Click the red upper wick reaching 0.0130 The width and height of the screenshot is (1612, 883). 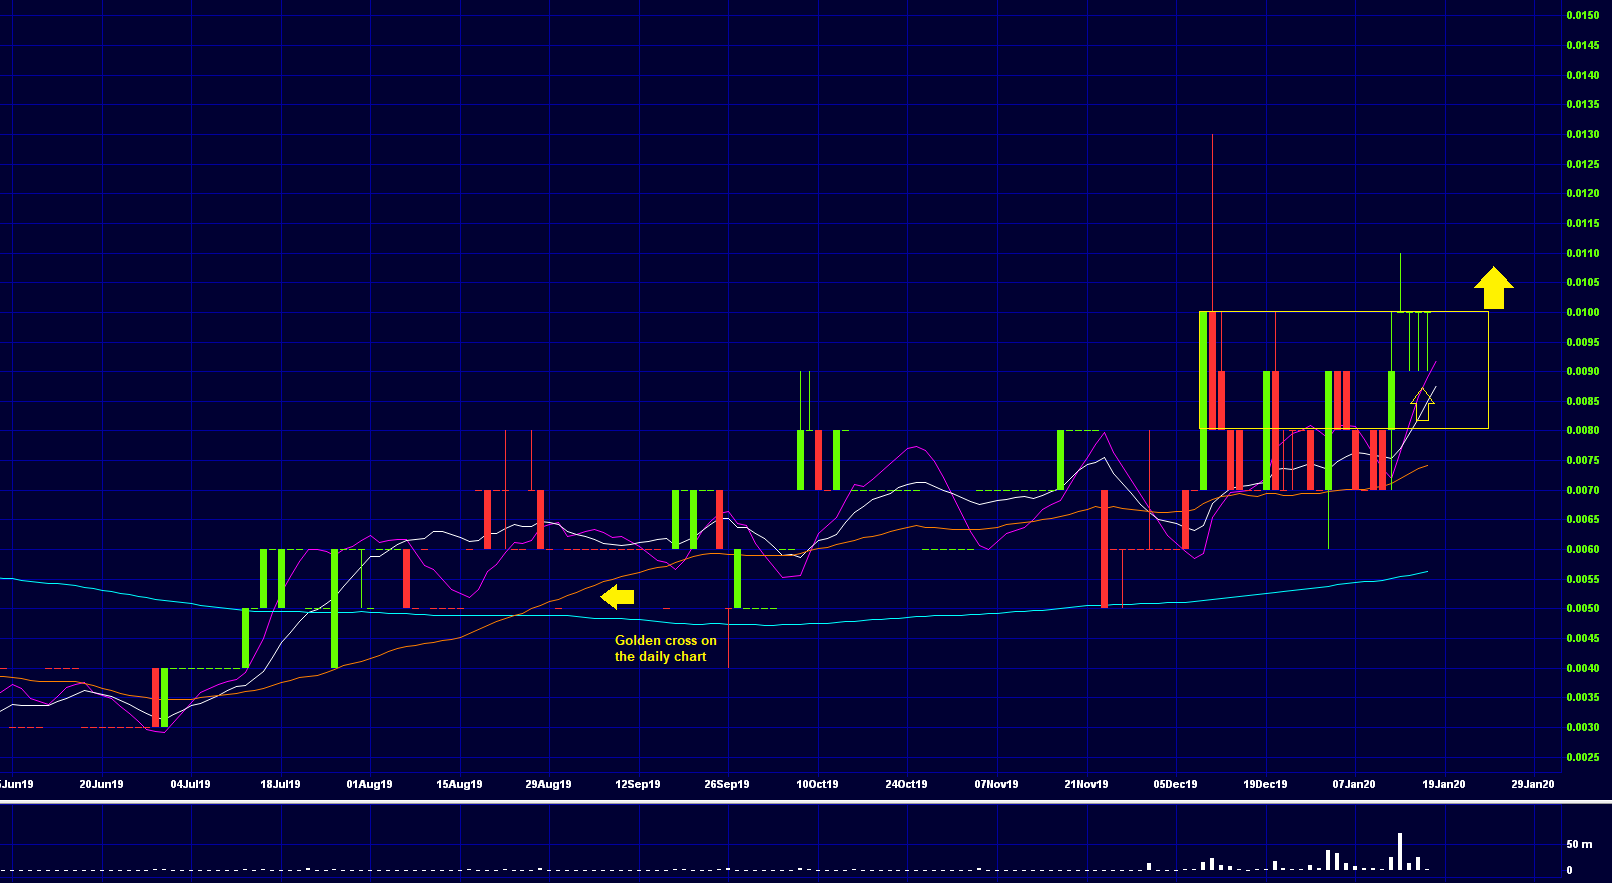[1212, 222]
